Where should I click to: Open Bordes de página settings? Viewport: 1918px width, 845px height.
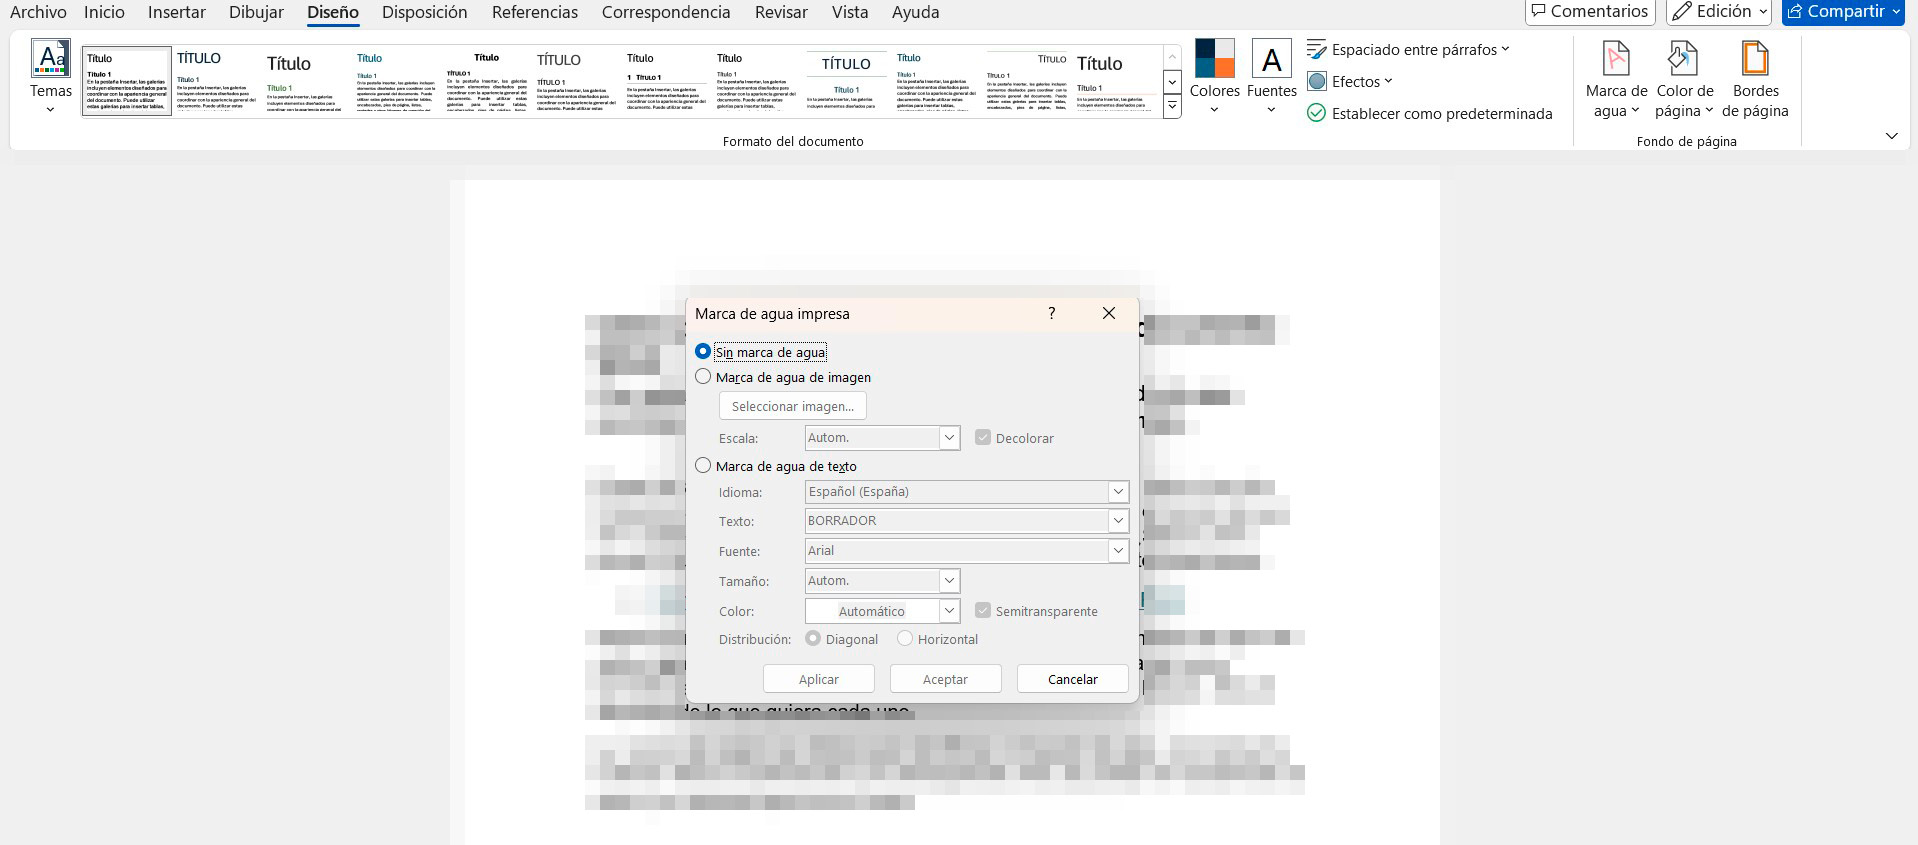point(1755,80)
